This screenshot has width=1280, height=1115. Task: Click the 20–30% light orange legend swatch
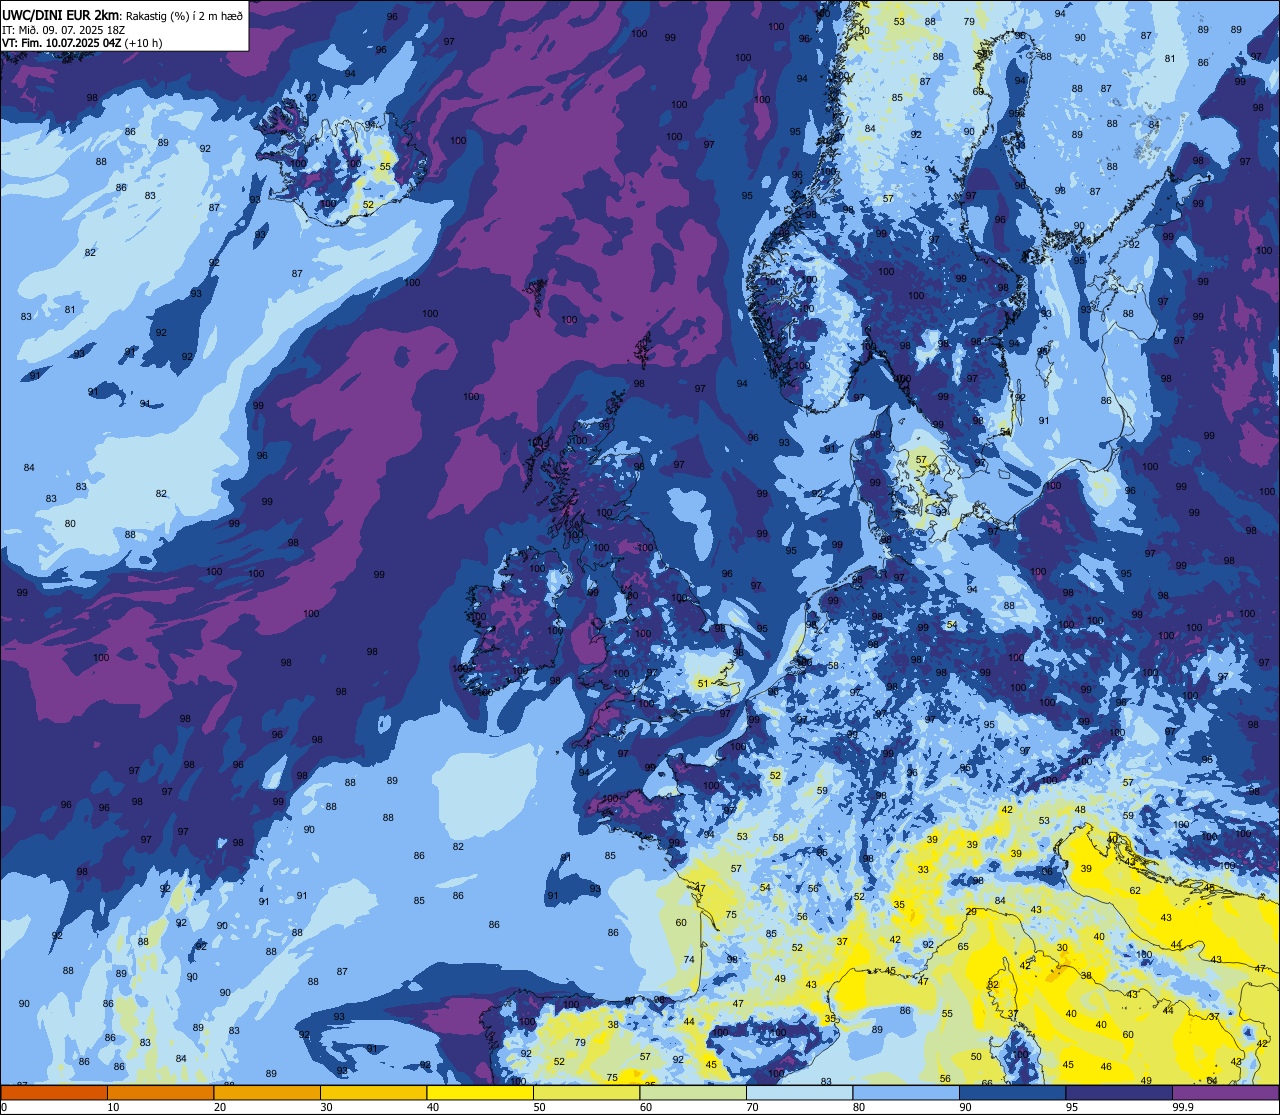tap(267, 1092)
